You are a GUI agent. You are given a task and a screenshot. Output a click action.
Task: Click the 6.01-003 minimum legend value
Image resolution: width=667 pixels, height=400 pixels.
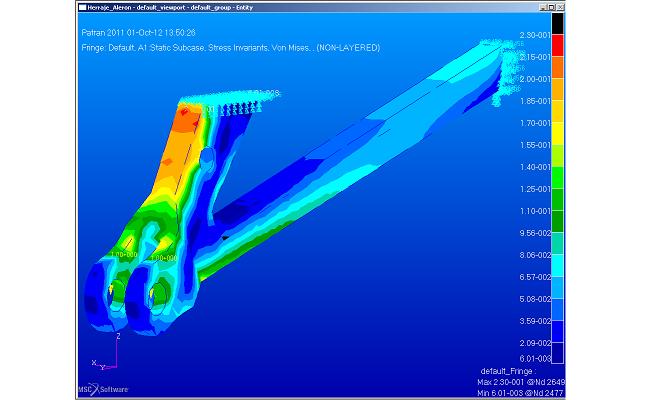coord(534,357)
